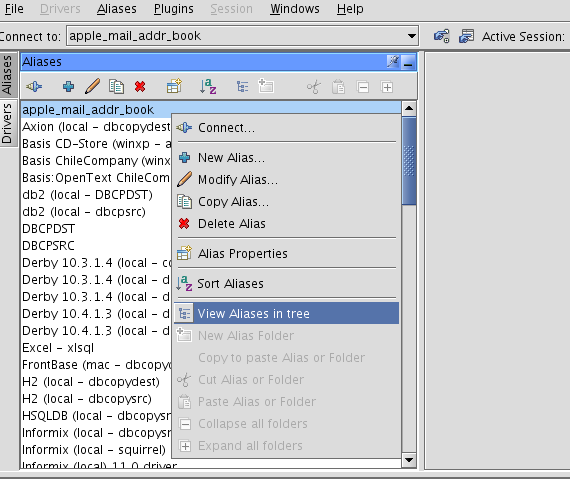Choose Connect... from the context menu
The width and height of the screenshot is (570, 483).
pyautogui.click(x=286, y=128)
